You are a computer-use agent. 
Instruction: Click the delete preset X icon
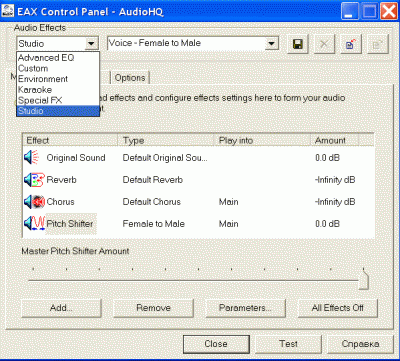point(324,44)
